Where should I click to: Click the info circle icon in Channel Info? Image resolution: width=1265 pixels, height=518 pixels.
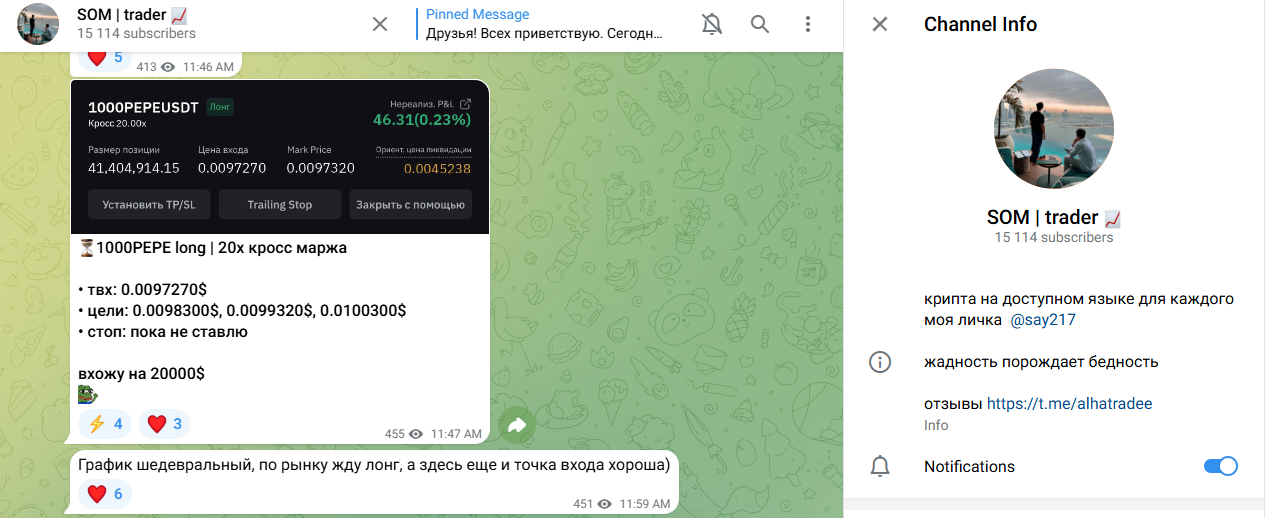click(880, 362)
